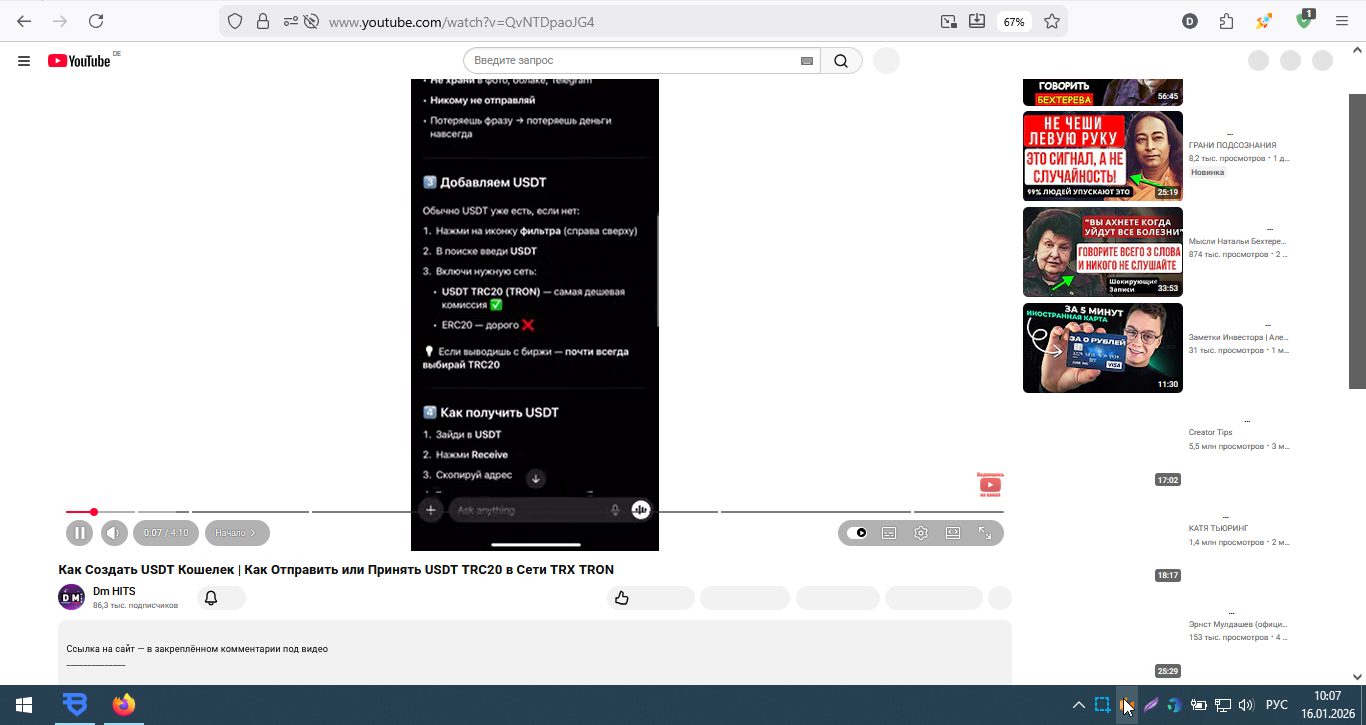This screenshot has width=1366, height=725.
Task: Open the 67% zoom level indicator
Action: (1014, 21)
